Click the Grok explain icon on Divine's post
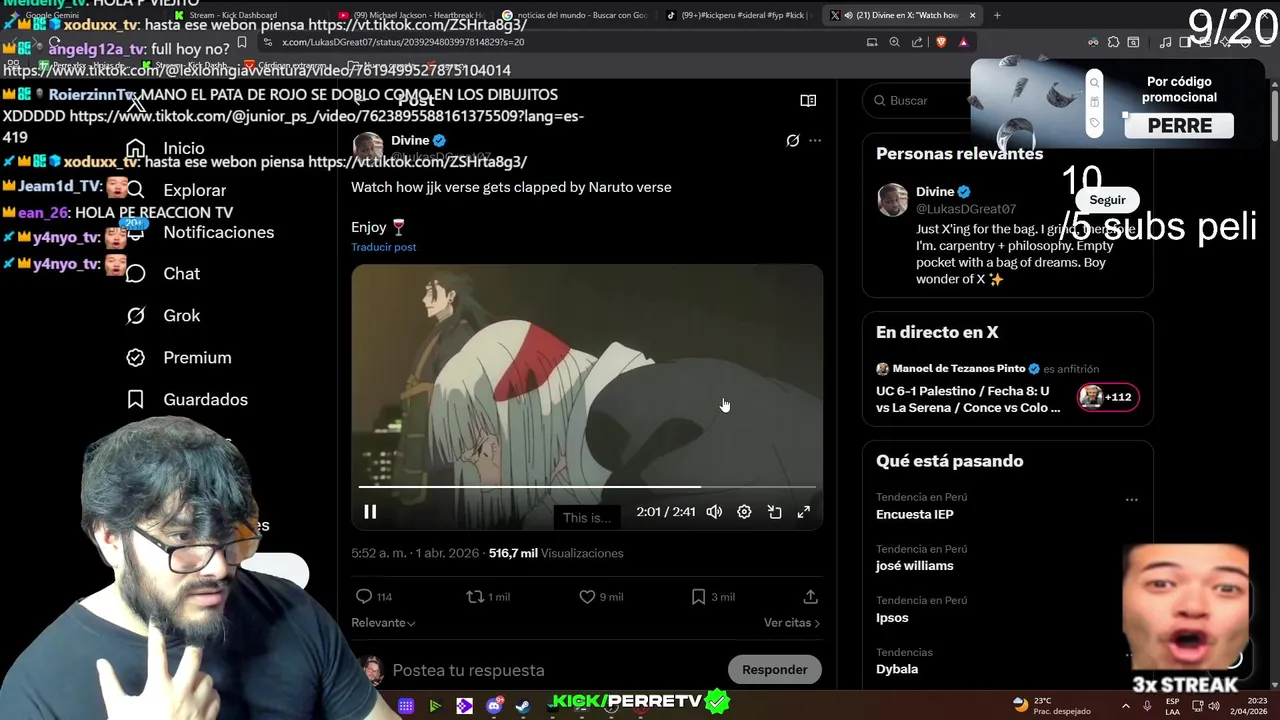The height and width of the screenshot is (720, 1280). (x=793, y=141)
